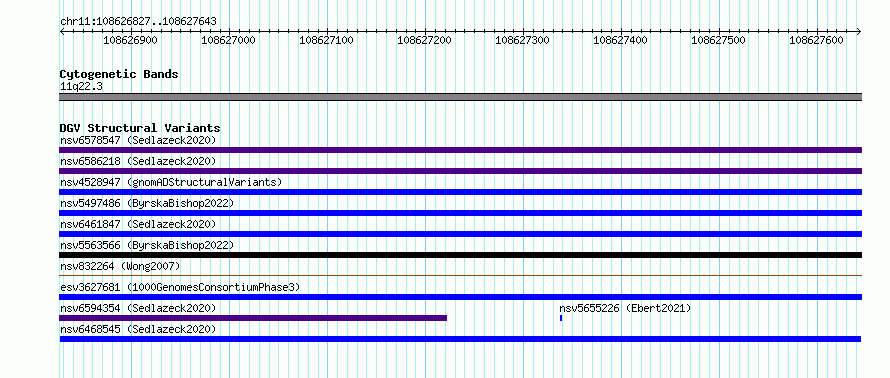Open nsv5563566 (ByrskaBishop2022) entry
This screenshot has width=890, height=378.
(x=147, y=245)
